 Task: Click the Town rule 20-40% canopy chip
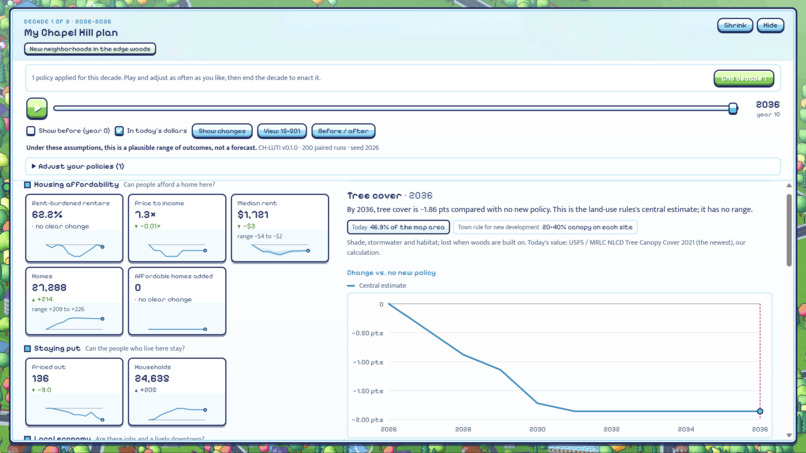[545, 227]
